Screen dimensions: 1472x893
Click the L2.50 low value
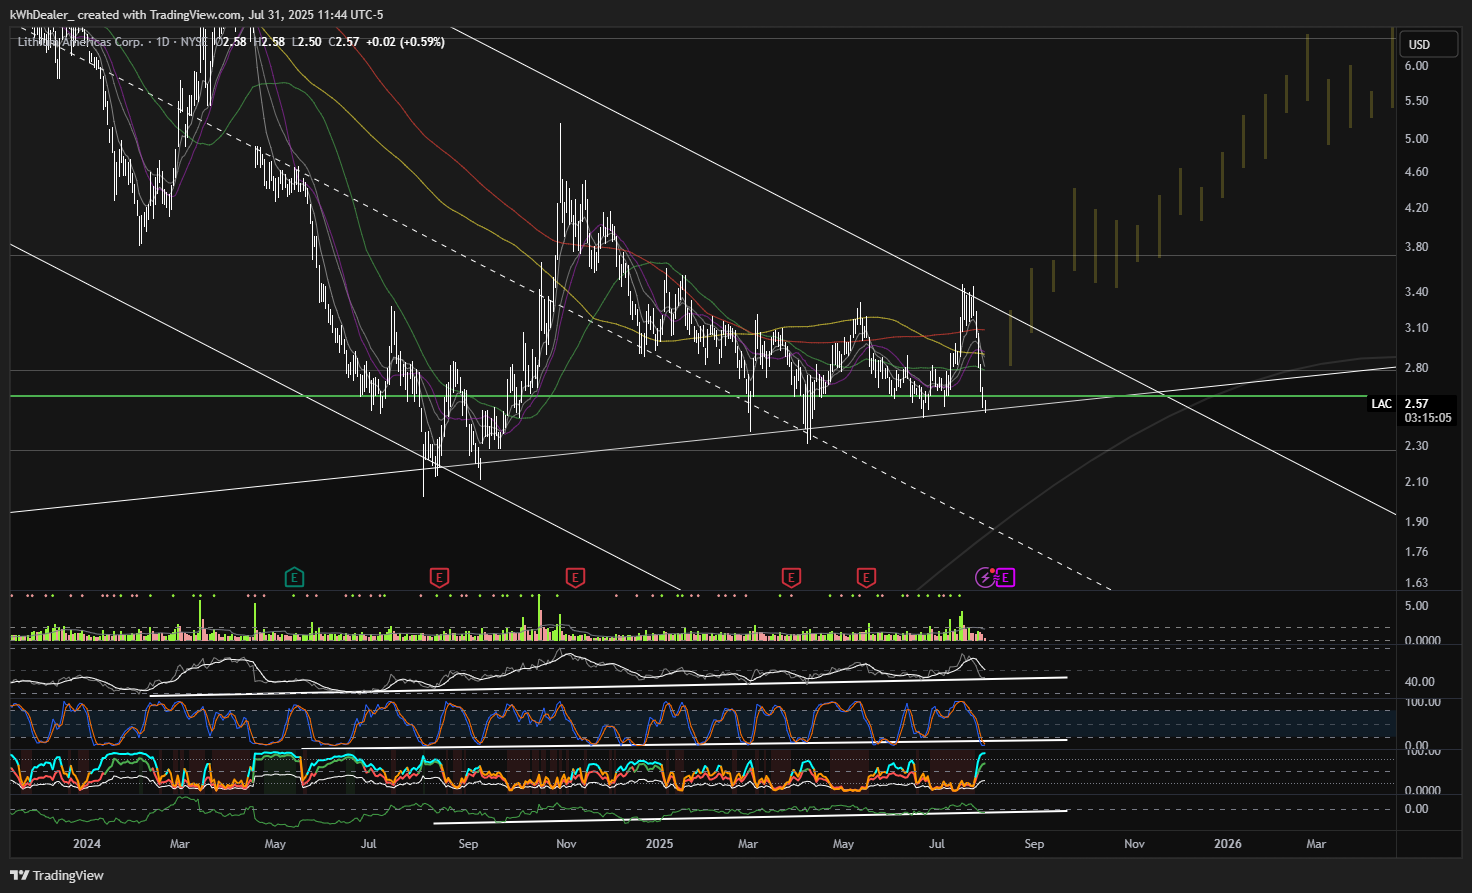coord(307,42)
